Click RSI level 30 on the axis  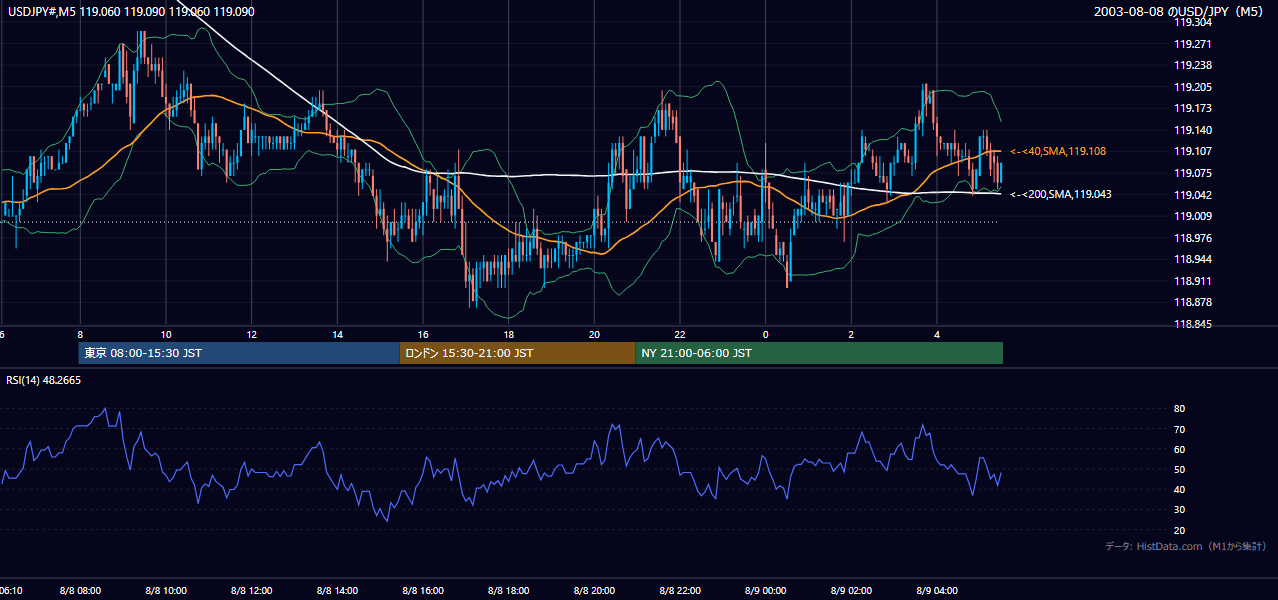[x=1180, y=510]
